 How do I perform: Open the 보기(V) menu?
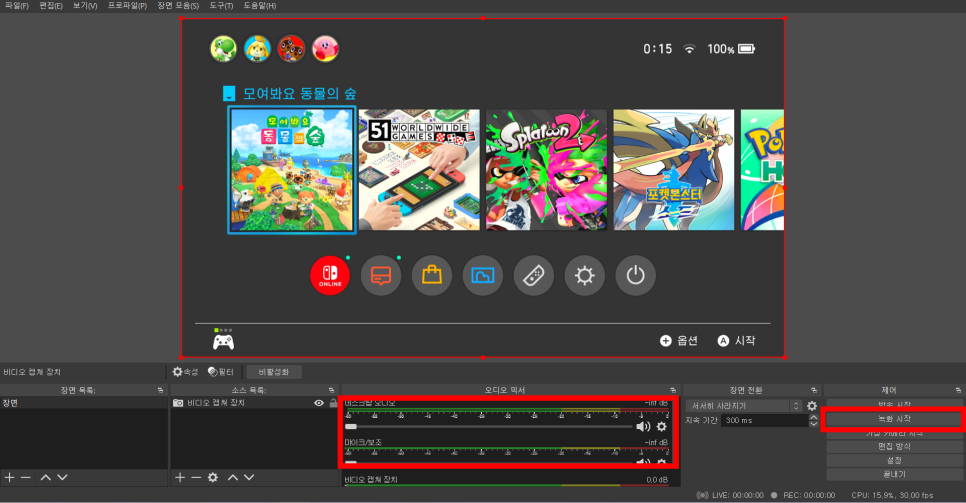85,6
